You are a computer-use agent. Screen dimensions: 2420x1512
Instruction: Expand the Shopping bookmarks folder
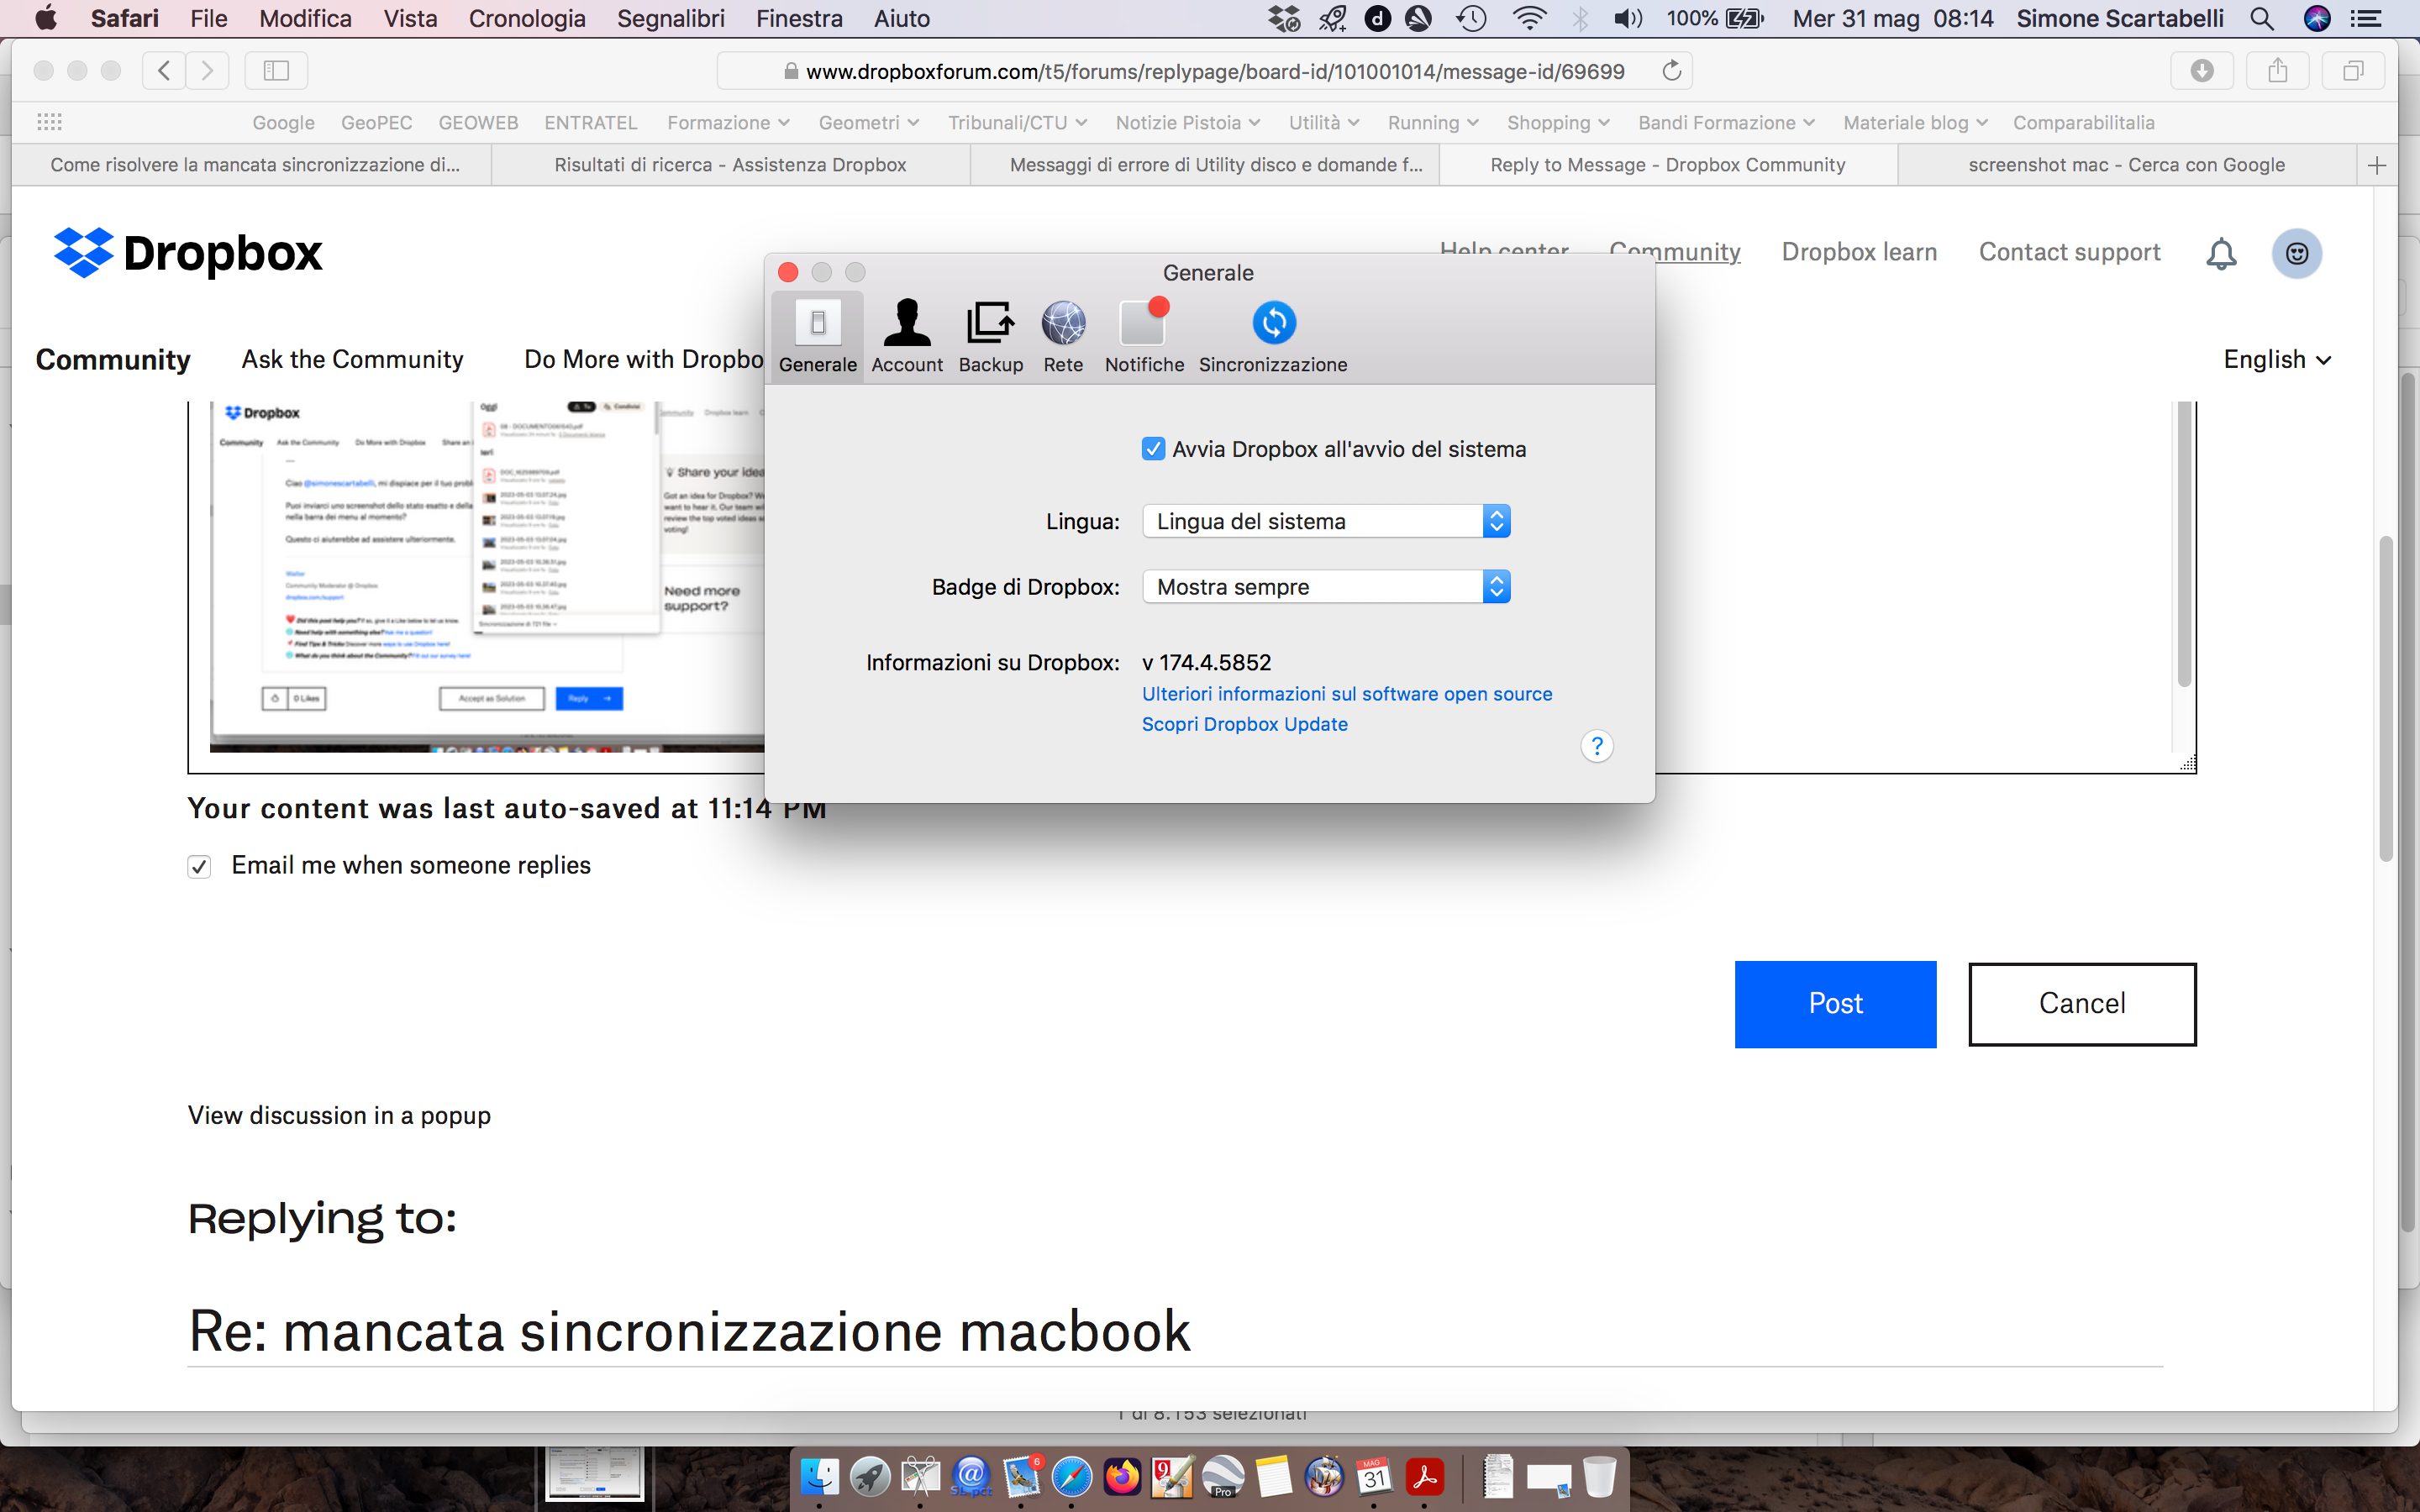coord(1558,122)
